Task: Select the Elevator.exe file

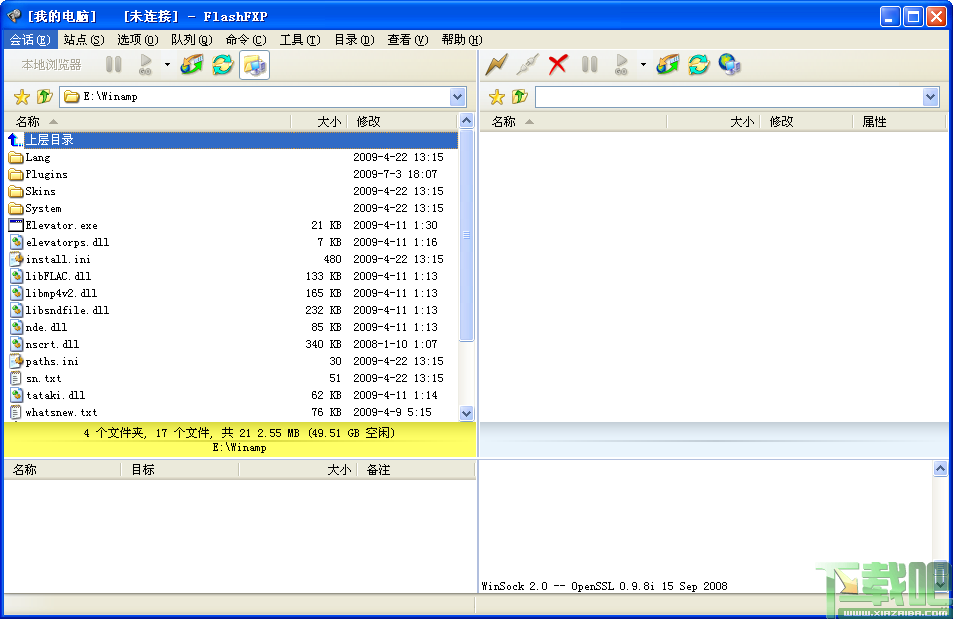Action: pyautogui.click(x=231, y=225)
